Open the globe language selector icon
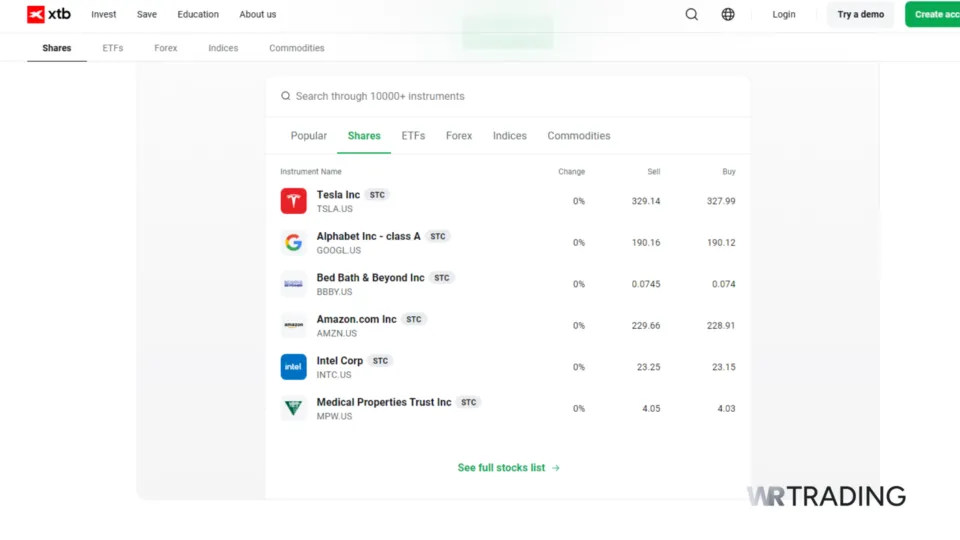 728,14
